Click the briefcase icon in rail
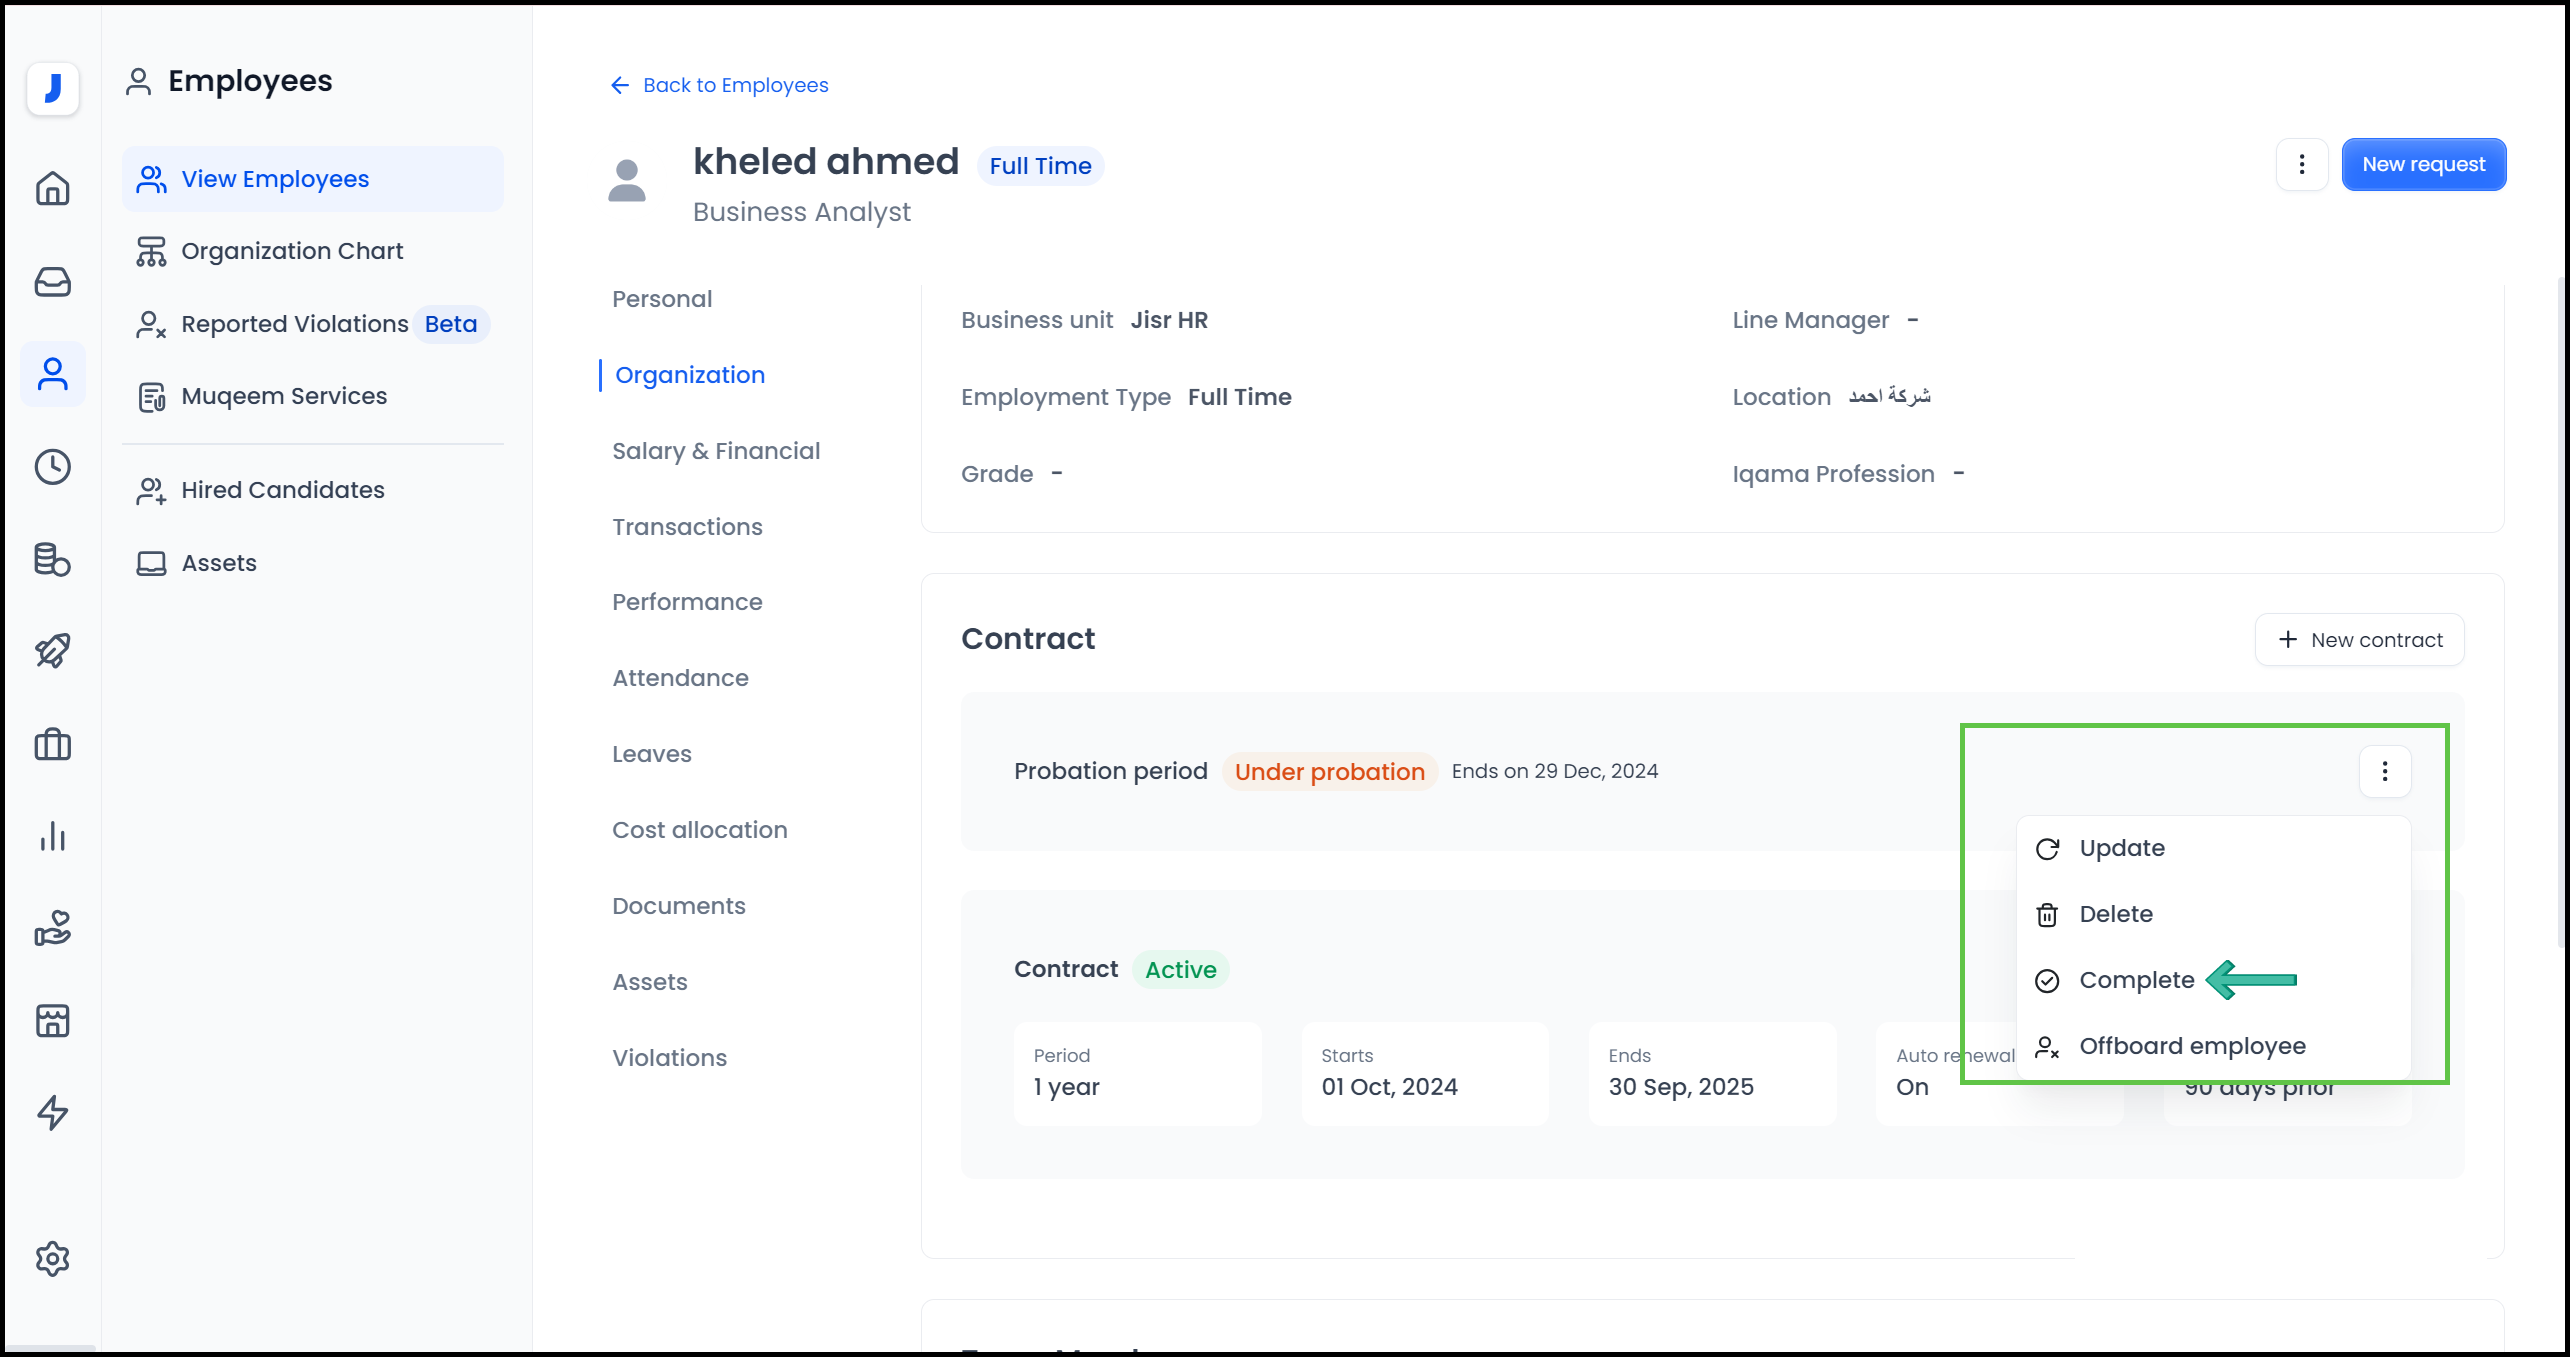Viewport: 2570px width, 1357px height. [52, 744]
